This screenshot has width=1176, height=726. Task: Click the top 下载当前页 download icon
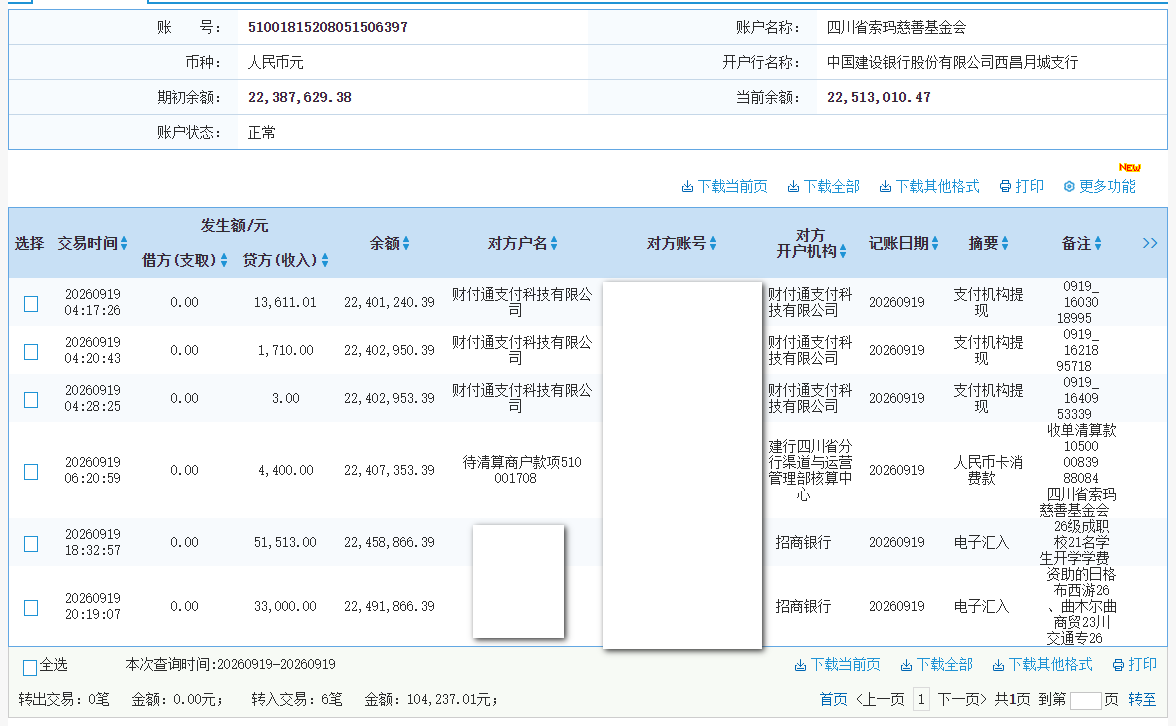(x=687, y=187)
